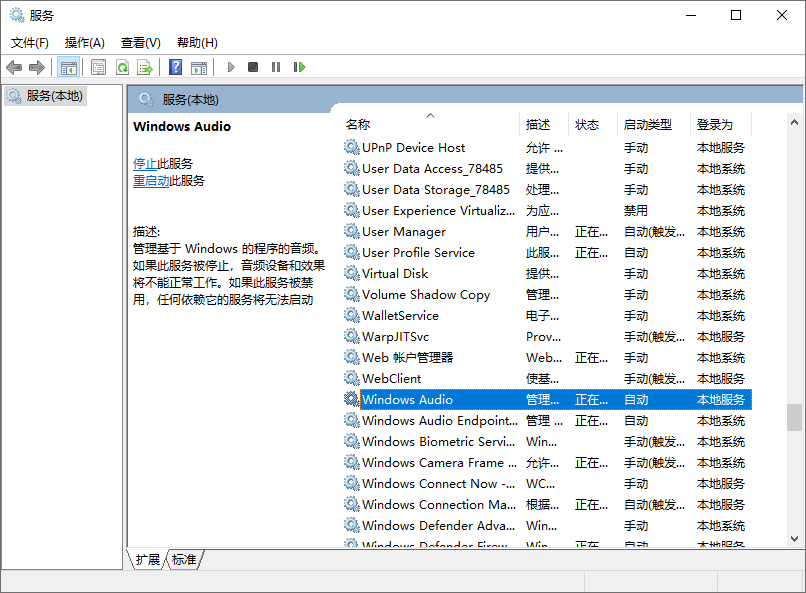
Task: Select the User Experience Virtualiz... service
Action: pos(547,211)
